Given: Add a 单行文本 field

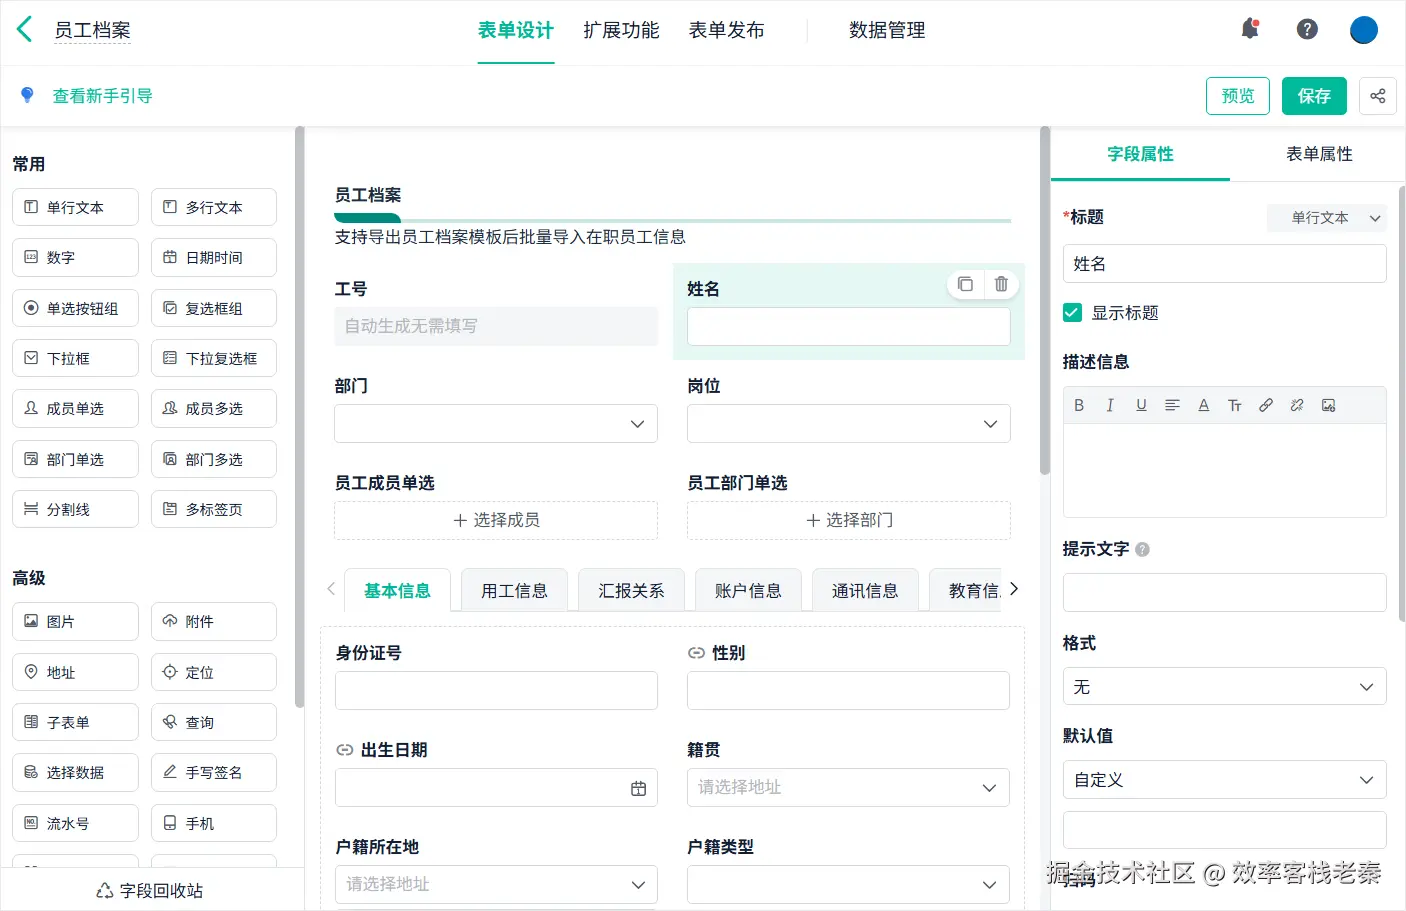Looking at the screenshot, I should coord(75,207).
